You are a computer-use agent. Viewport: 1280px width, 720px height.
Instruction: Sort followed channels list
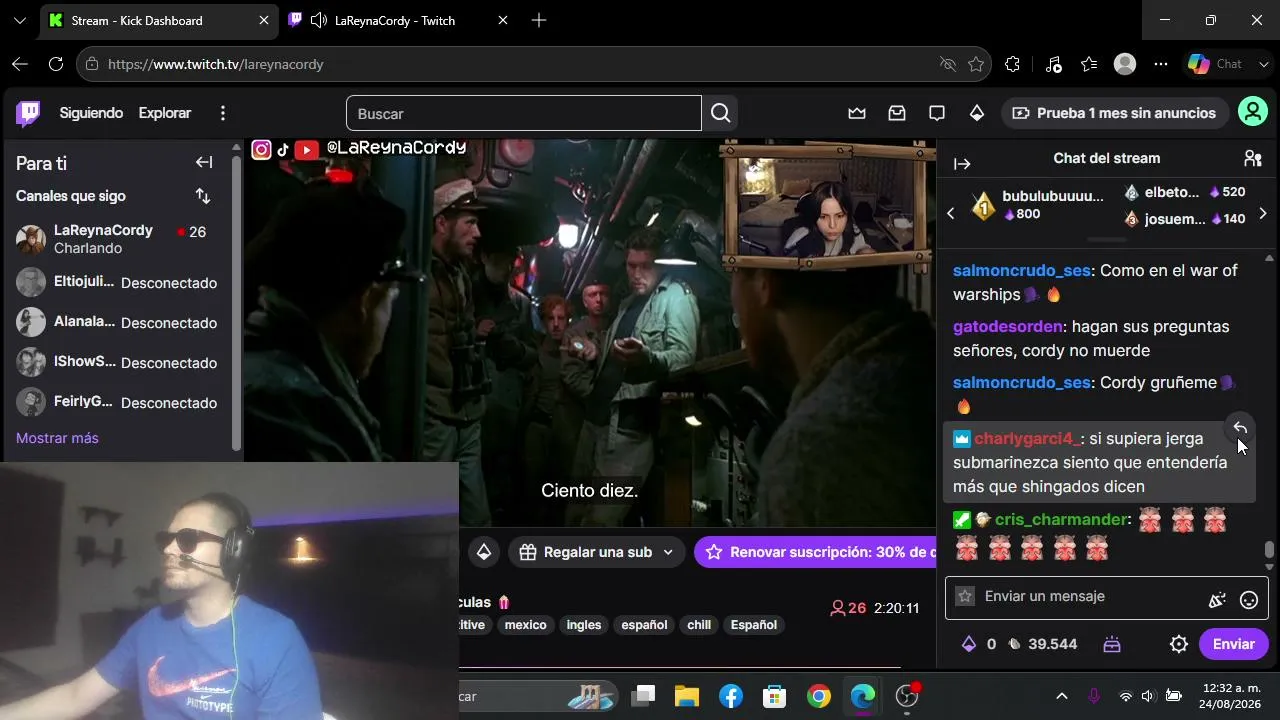(x=203, y=196)
